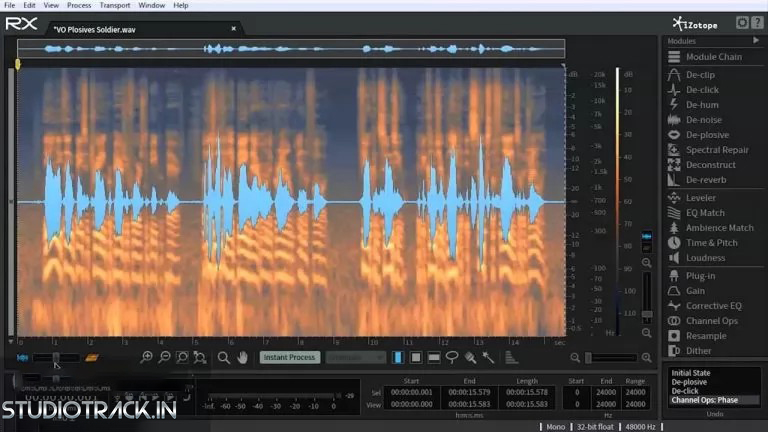This screenshot has width=768, height=432.
Task: Toggle the Time-Frequency selection tool
Action: pyautogui.click(x=416, y=358)
